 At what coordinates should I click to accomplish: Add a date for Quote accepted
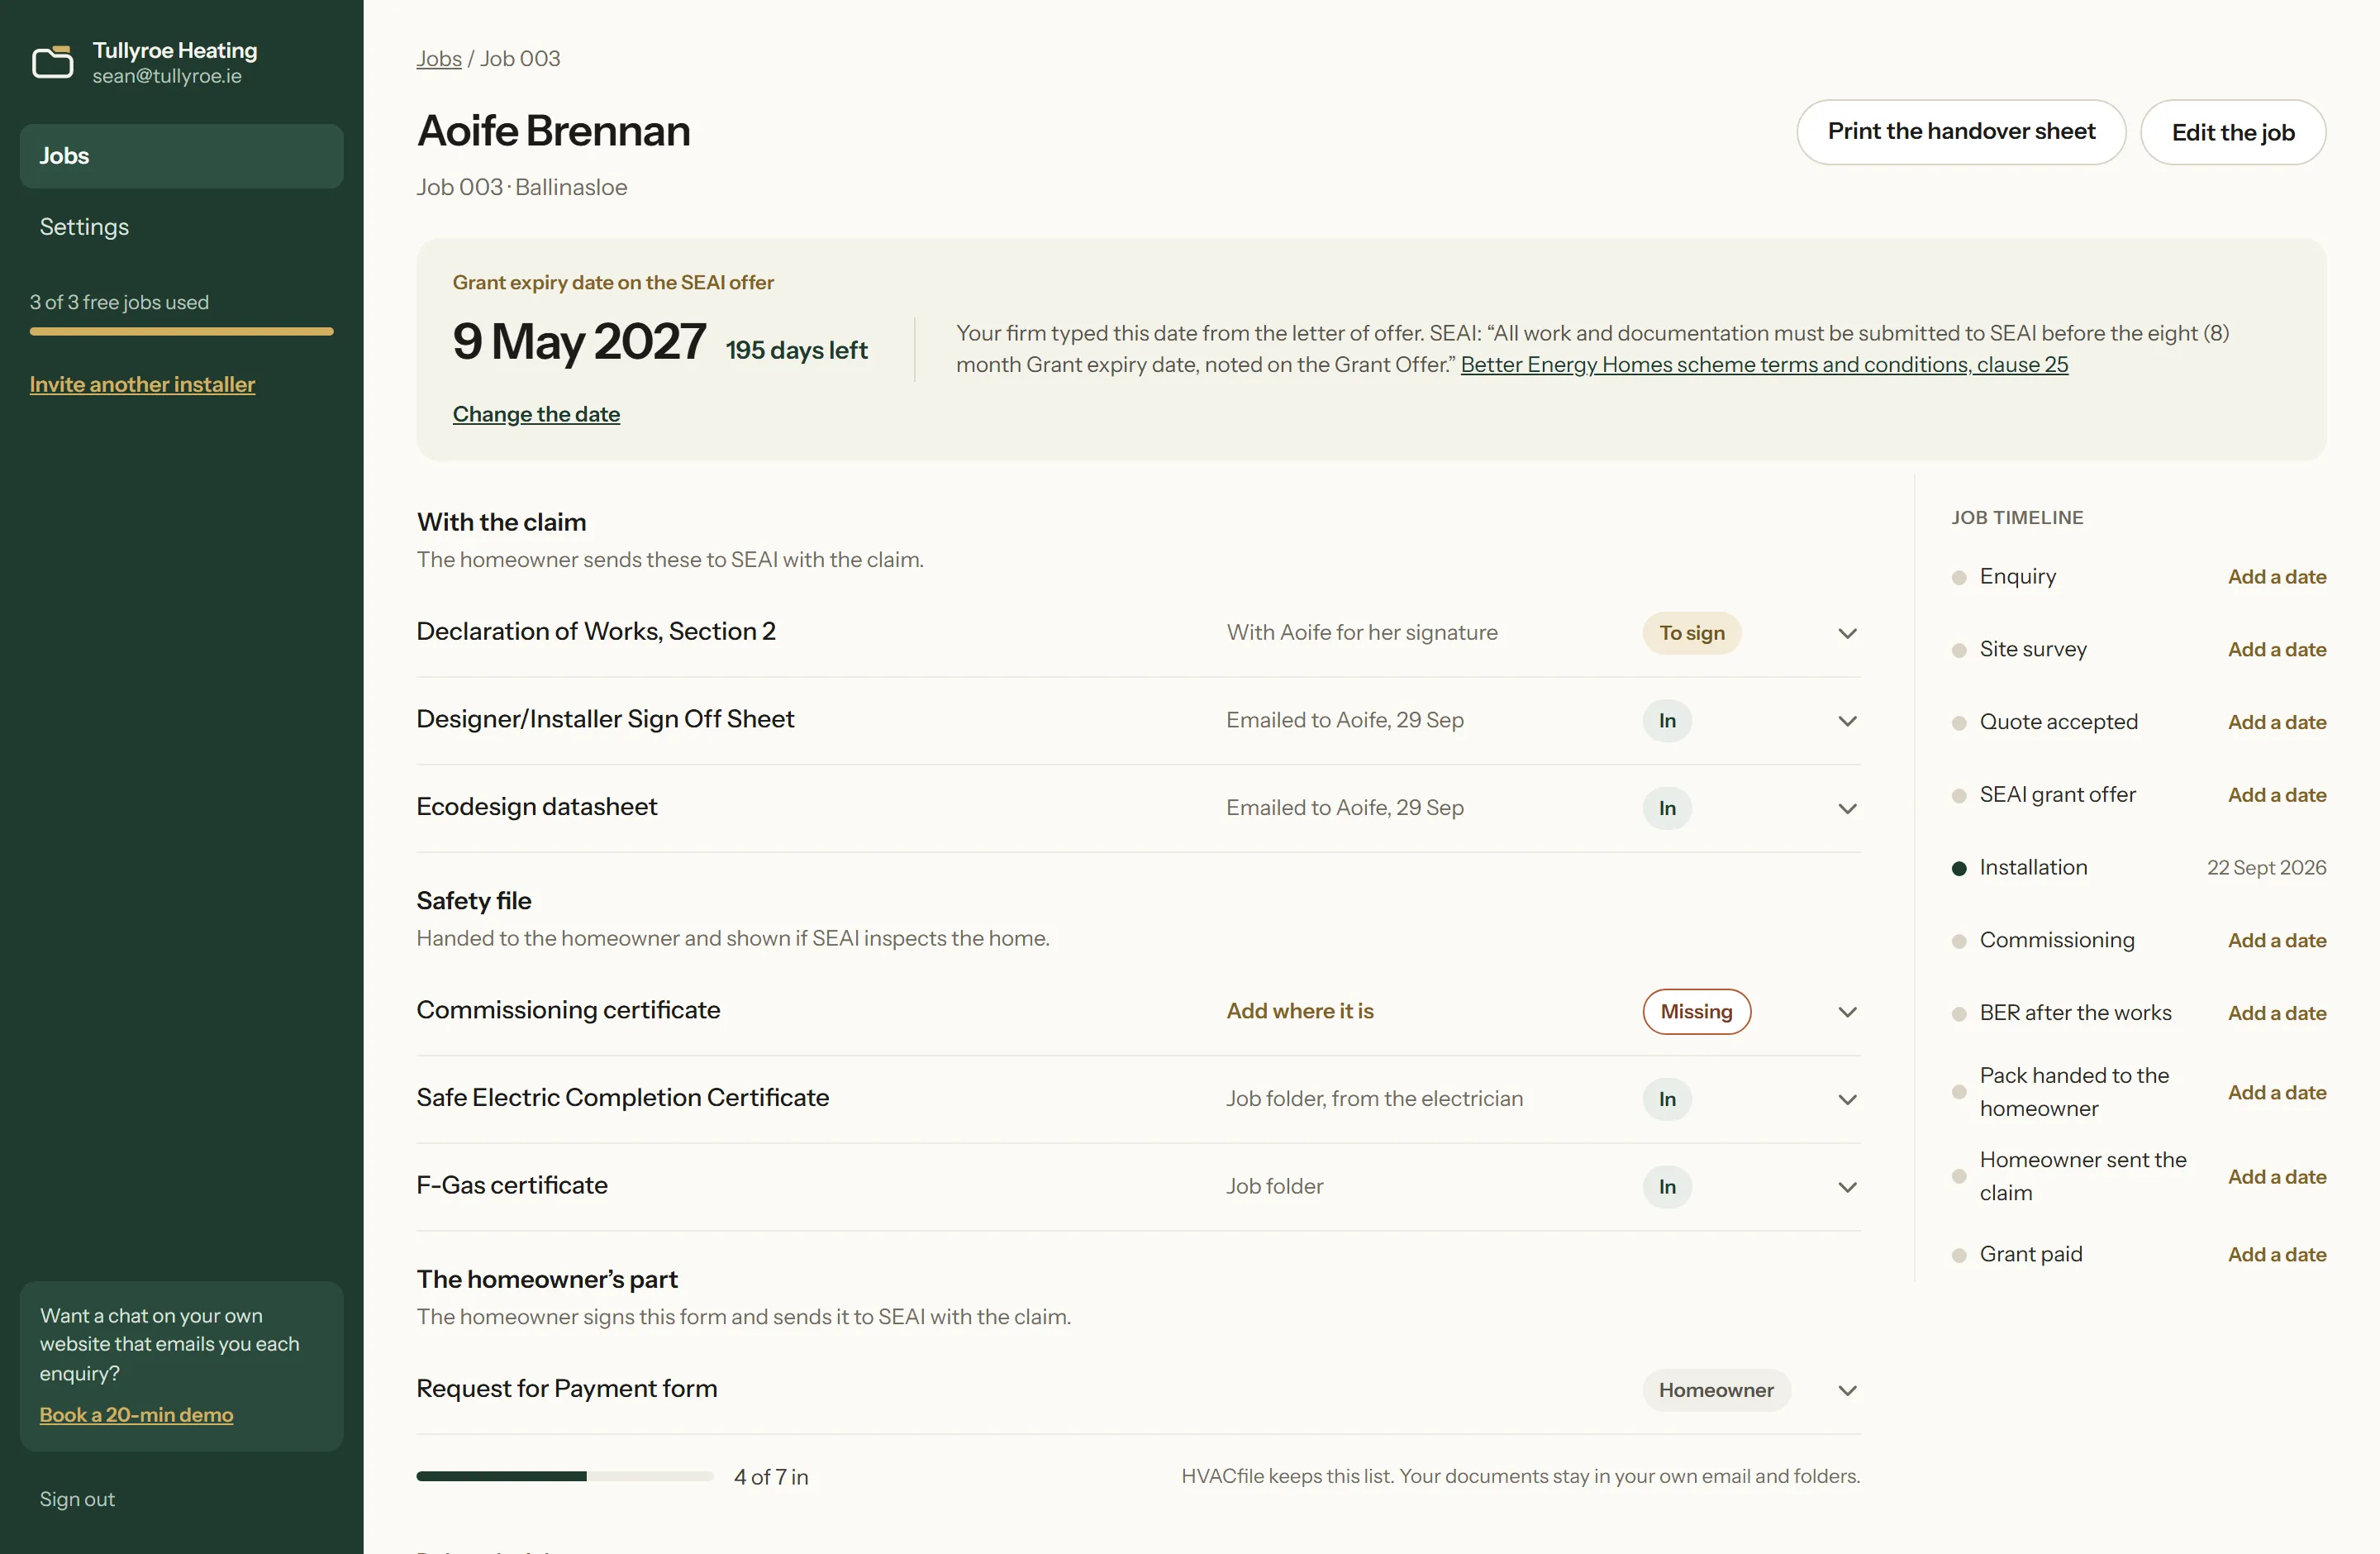2276,722
